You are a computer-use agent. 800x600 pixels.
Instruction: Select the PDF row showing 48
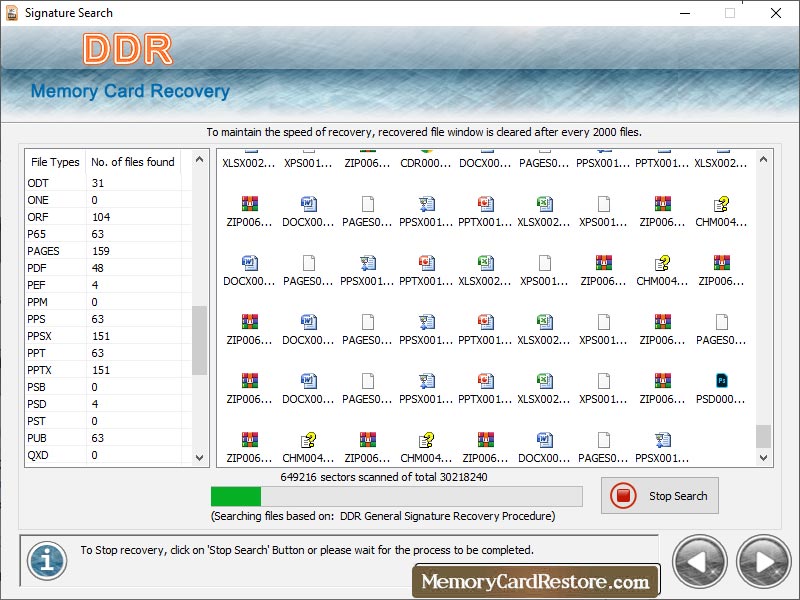[x=109, y=268]
